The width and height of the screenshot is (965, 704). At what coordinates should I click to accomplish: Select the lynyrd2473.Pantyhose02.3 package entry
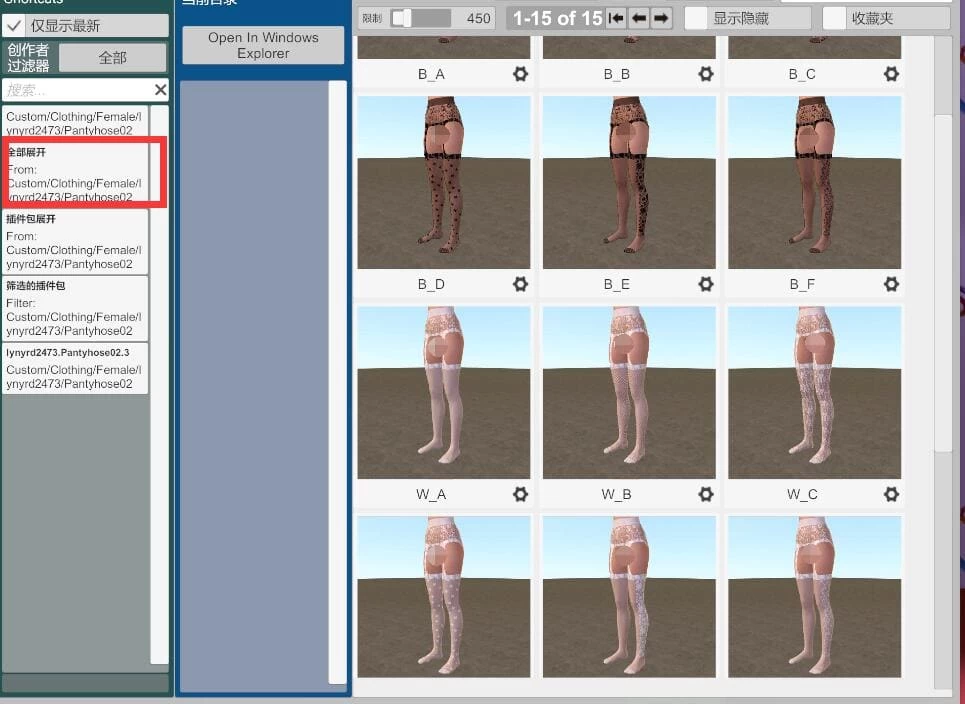(x=75, y=368)
